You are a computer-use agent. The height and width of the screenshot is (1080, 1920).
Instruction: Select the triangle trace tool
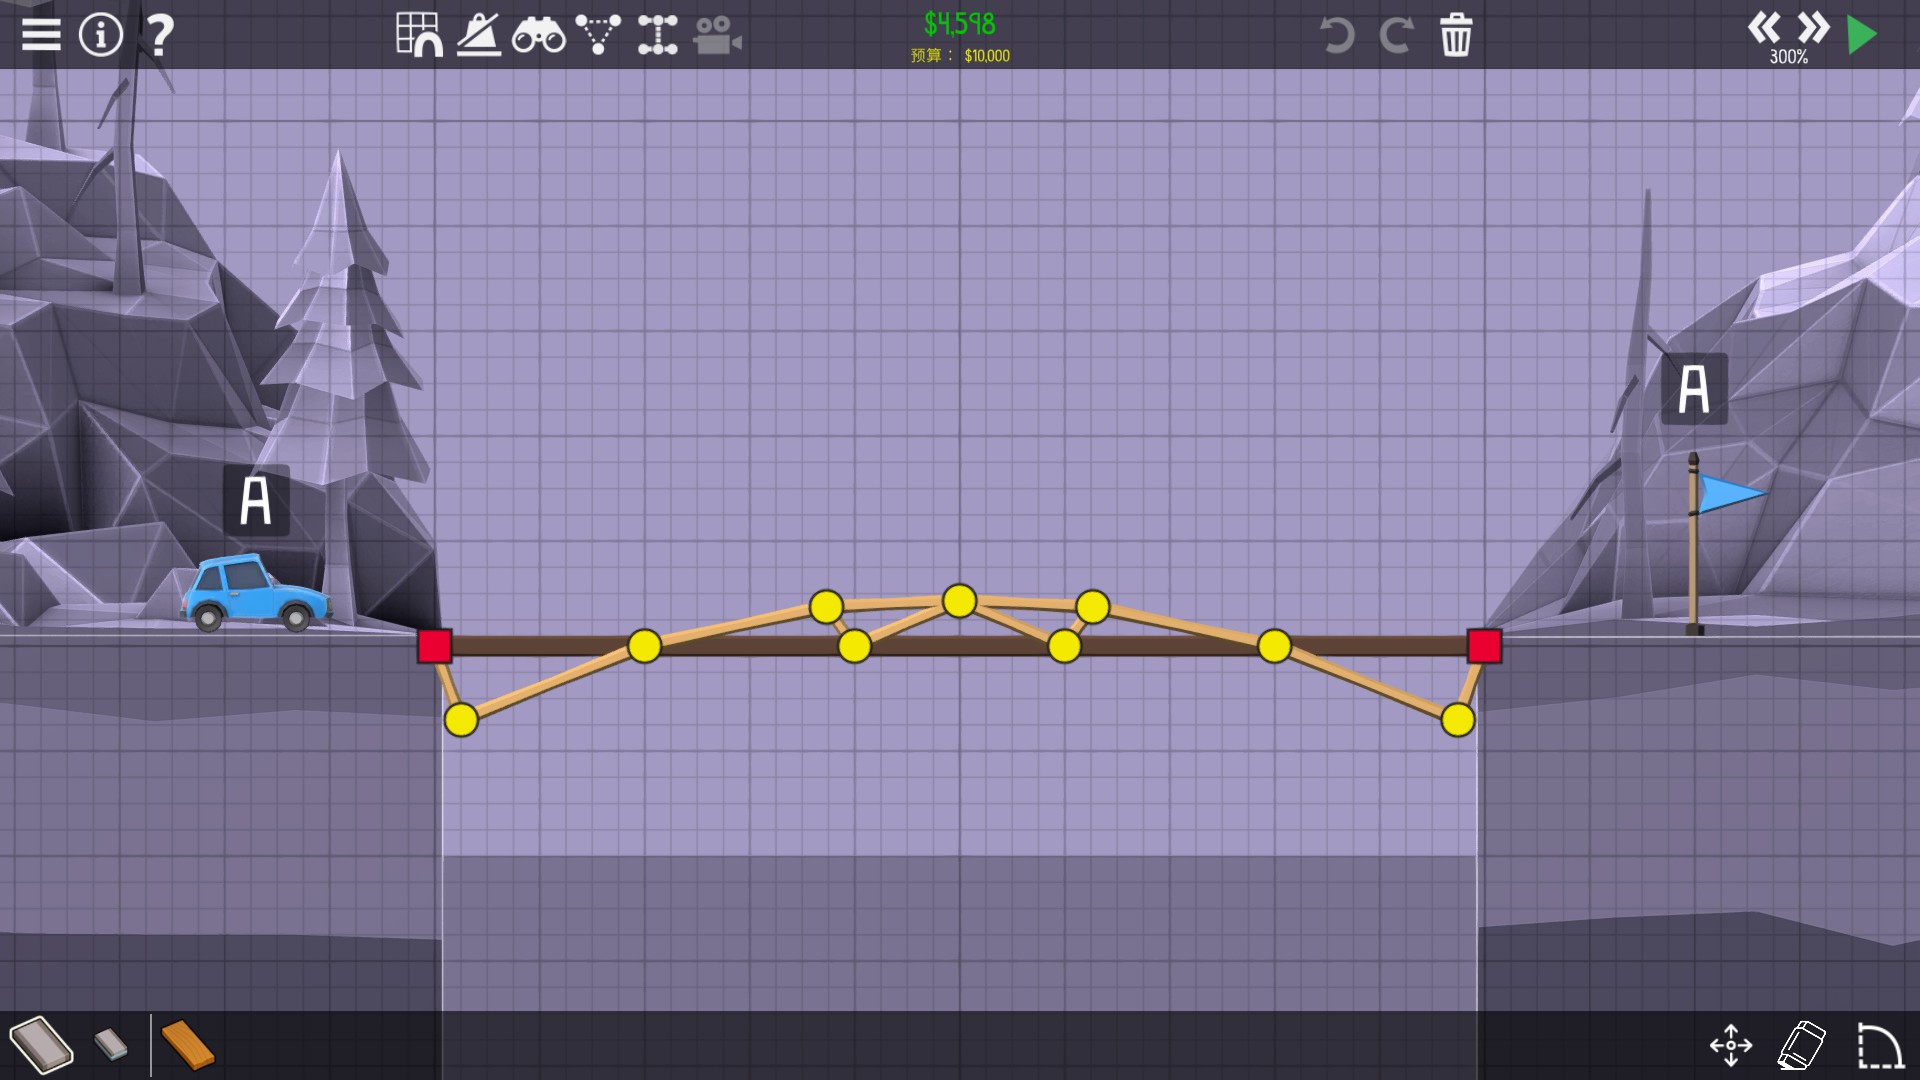pyautogui.click(x=598, y=35)
